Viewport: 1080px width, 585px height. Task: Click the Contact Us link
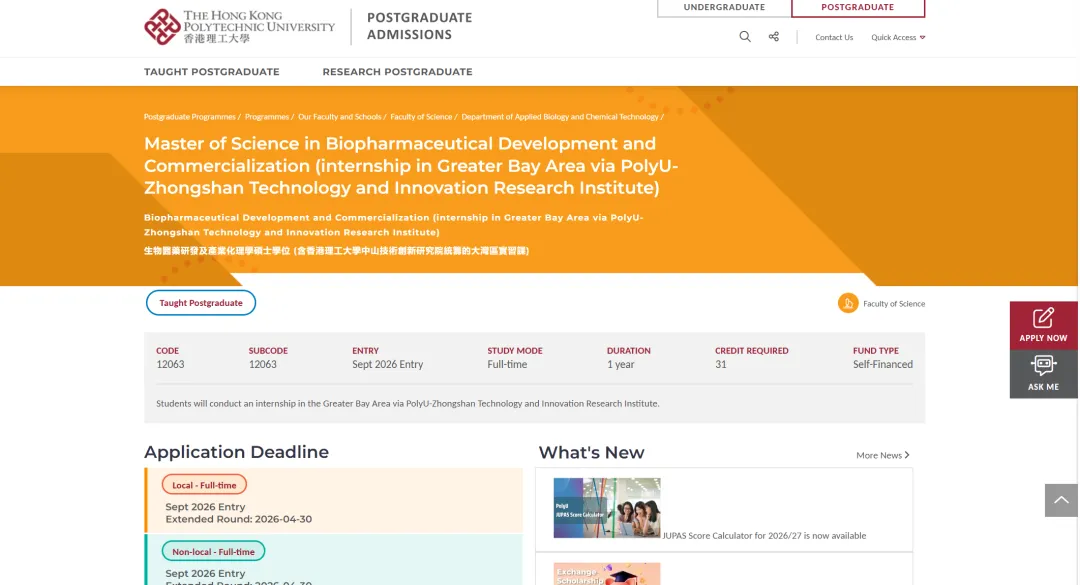[x=834, y=38]
